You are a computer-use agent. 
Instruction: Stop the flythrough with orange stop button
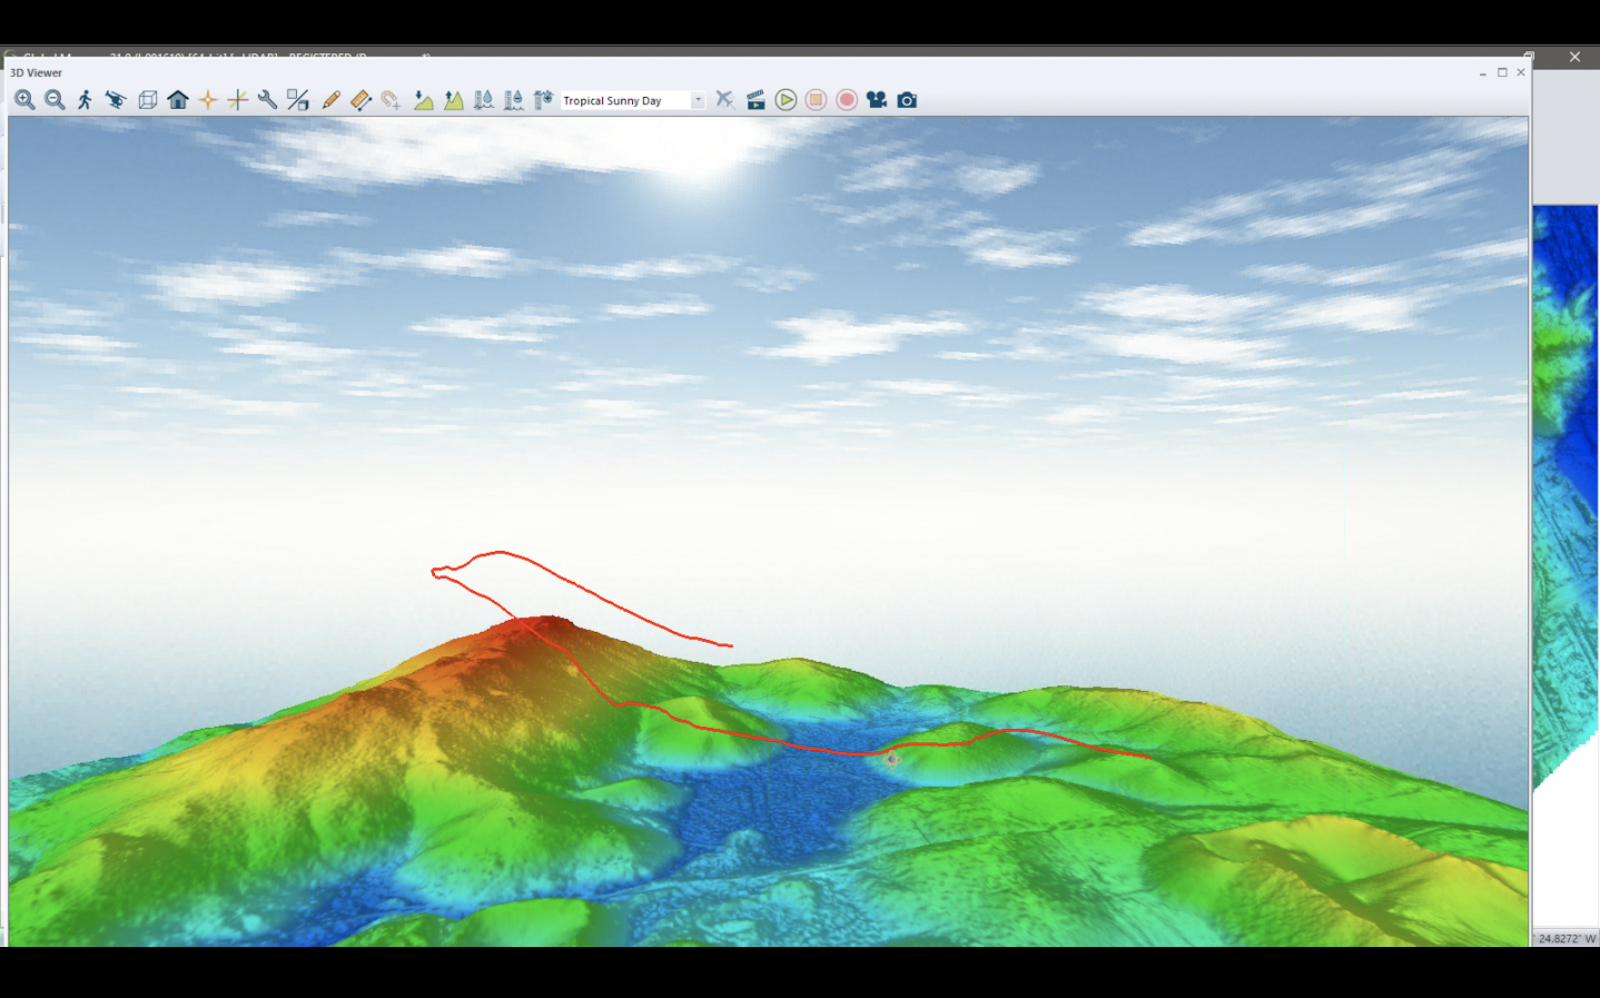(816, 100)
